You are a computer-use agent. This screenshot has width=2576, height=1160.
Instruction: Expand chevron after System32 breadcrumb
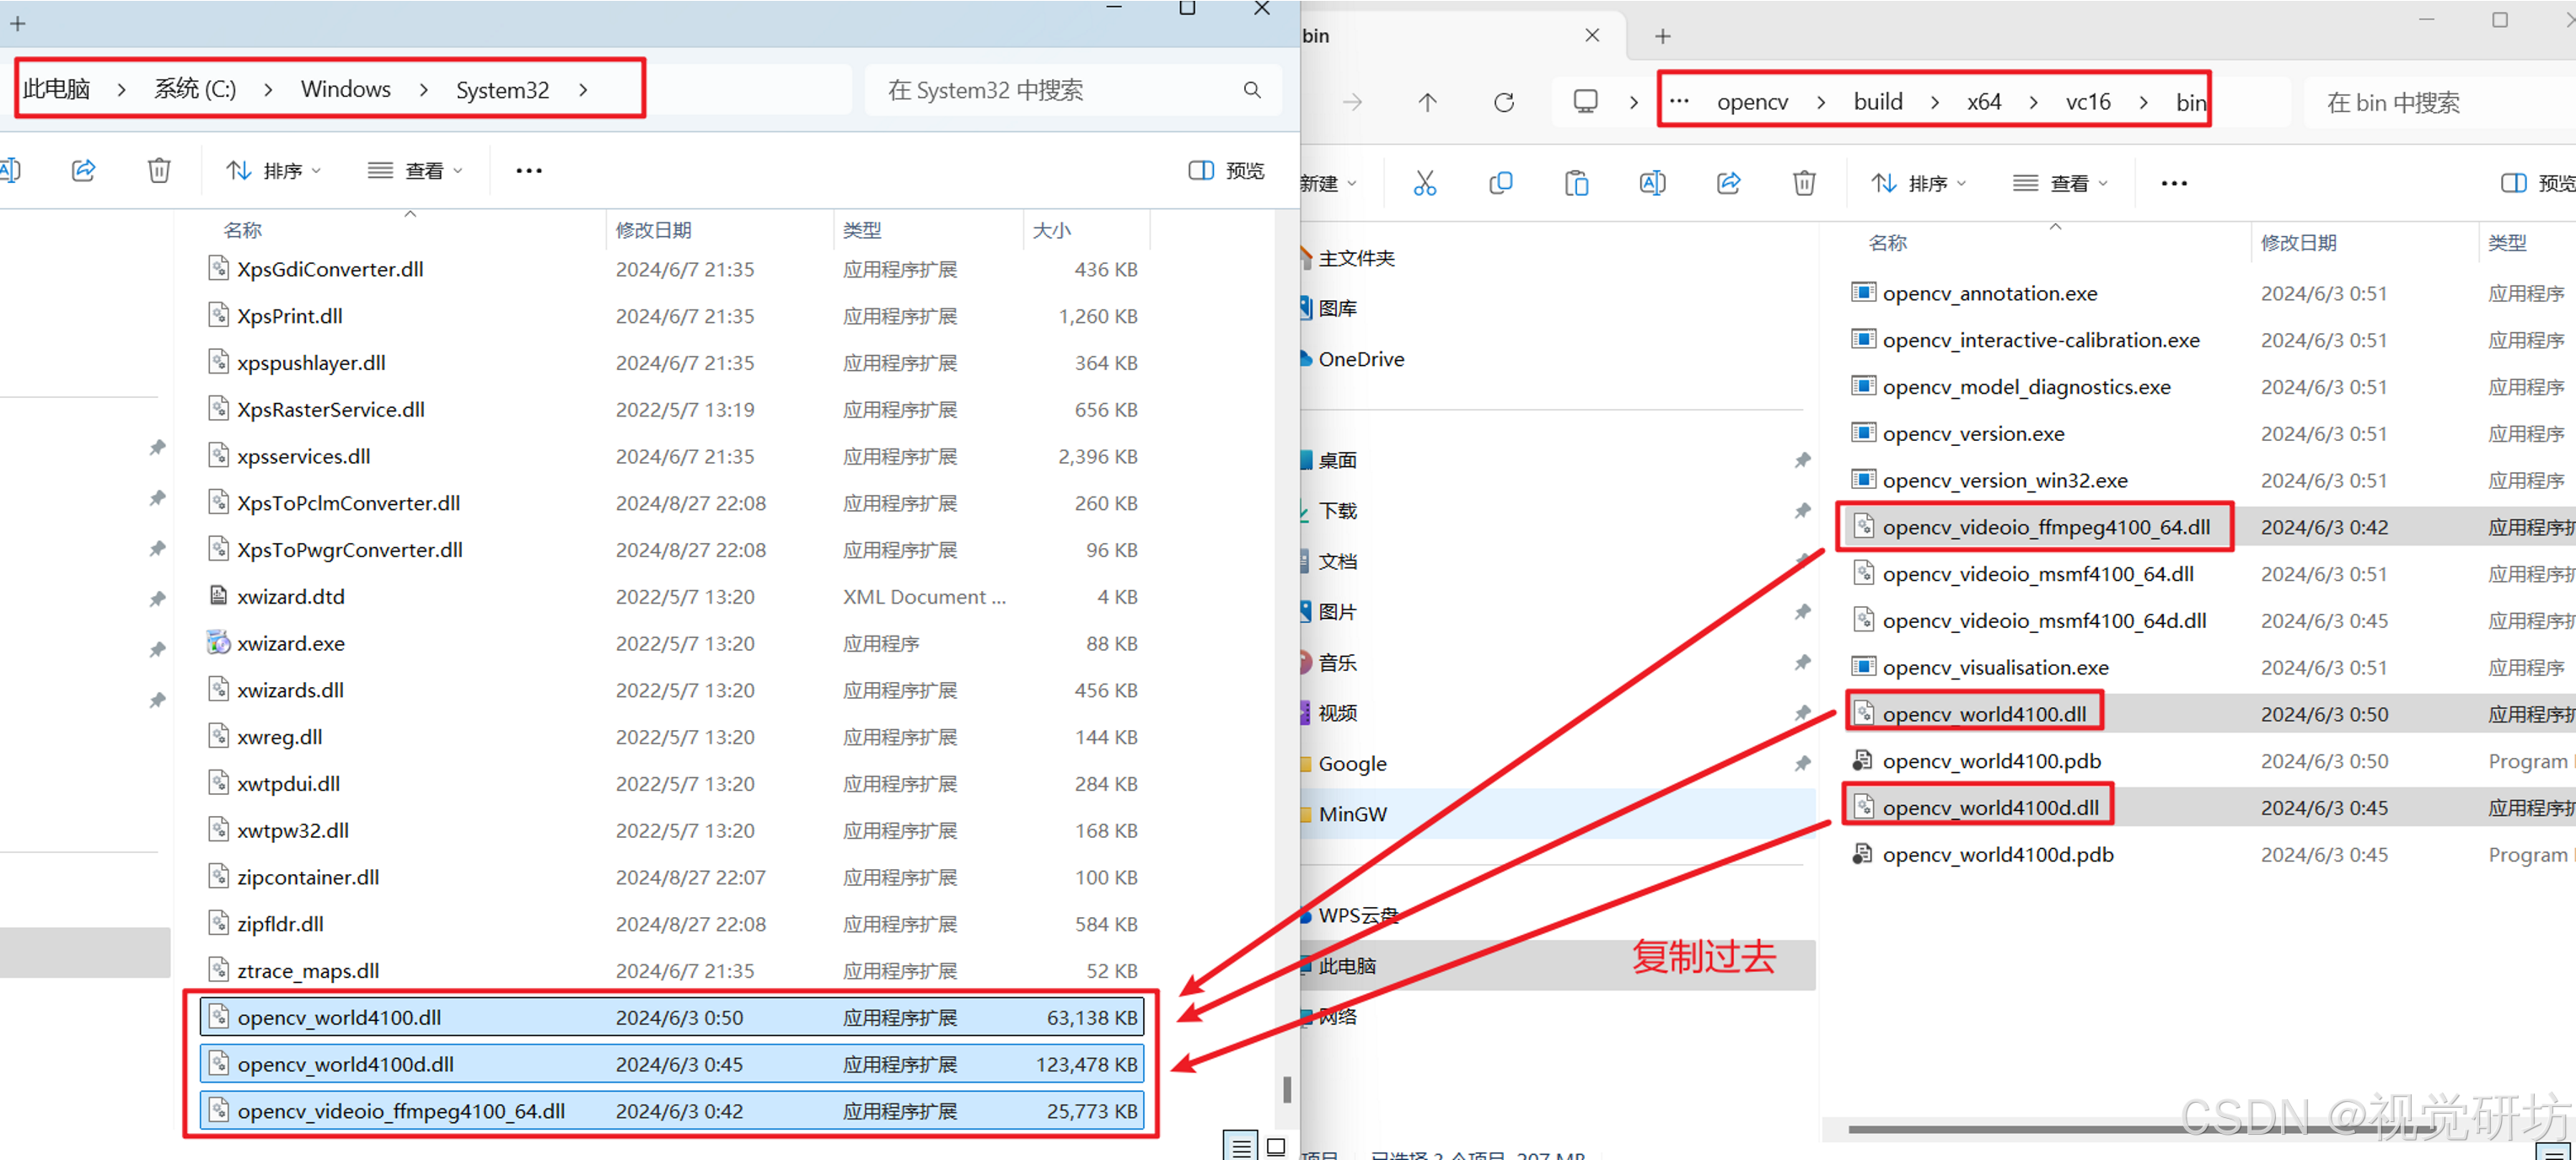click(583, 90)
